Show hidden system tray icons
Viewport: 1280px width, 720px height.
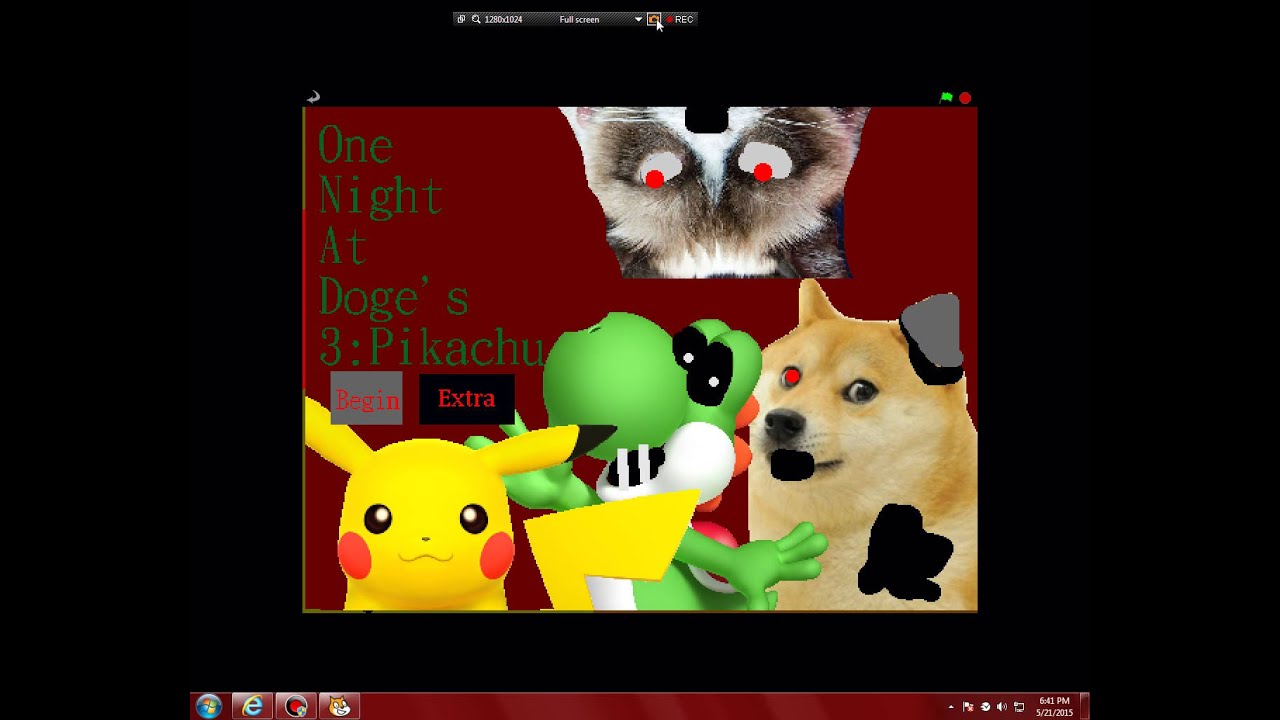tap(951, 707)
